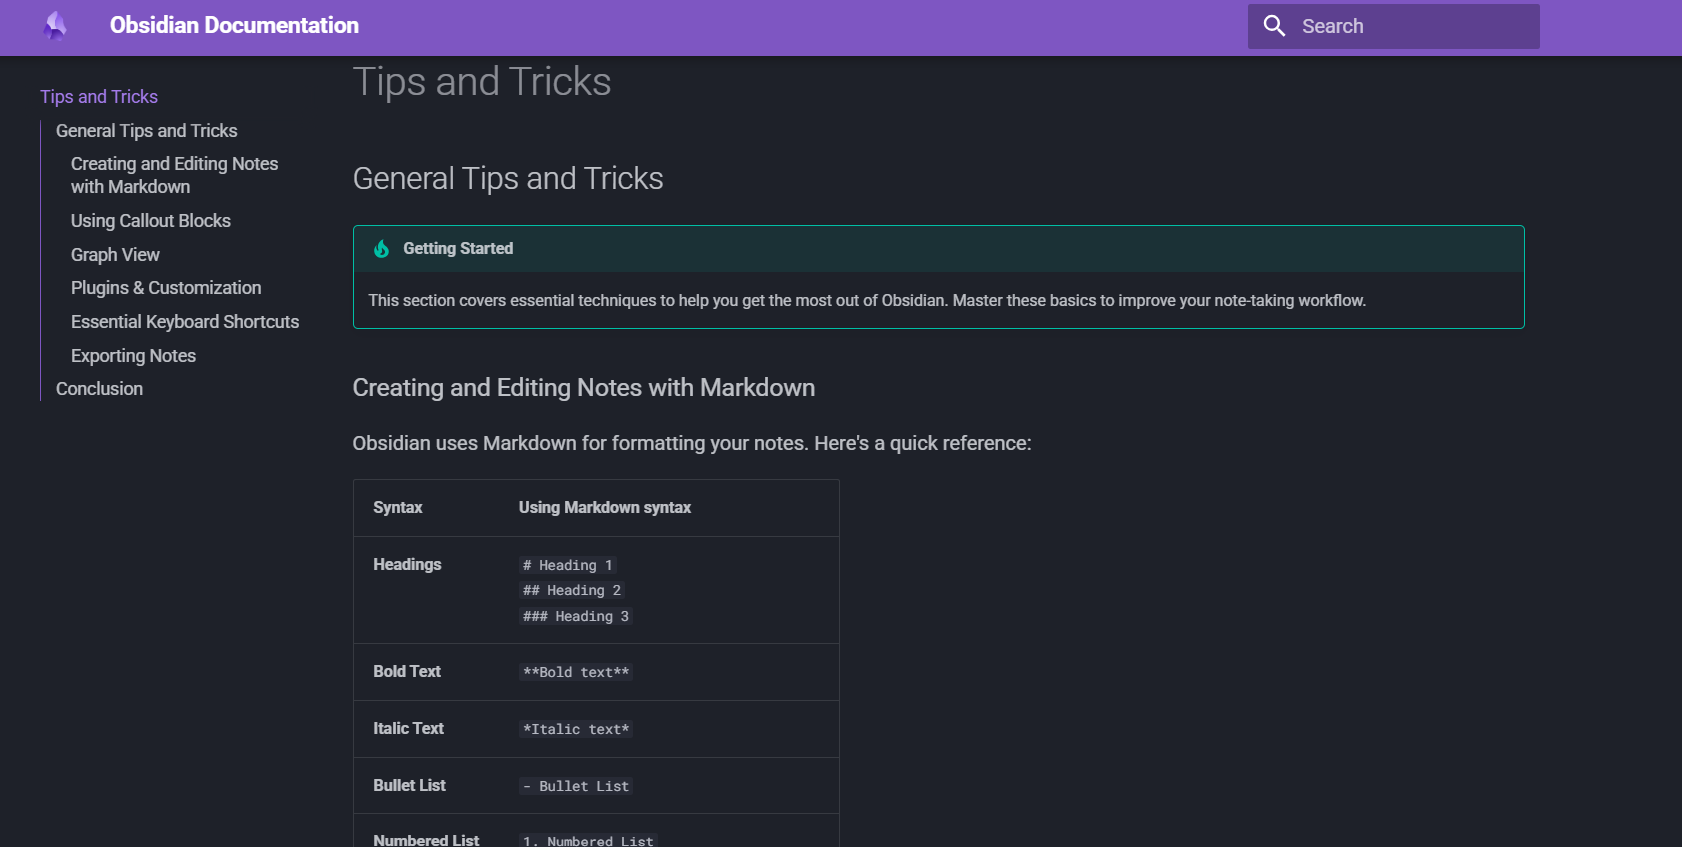Click the Syntax column header
1682x847 pixels.
(398, 508)
